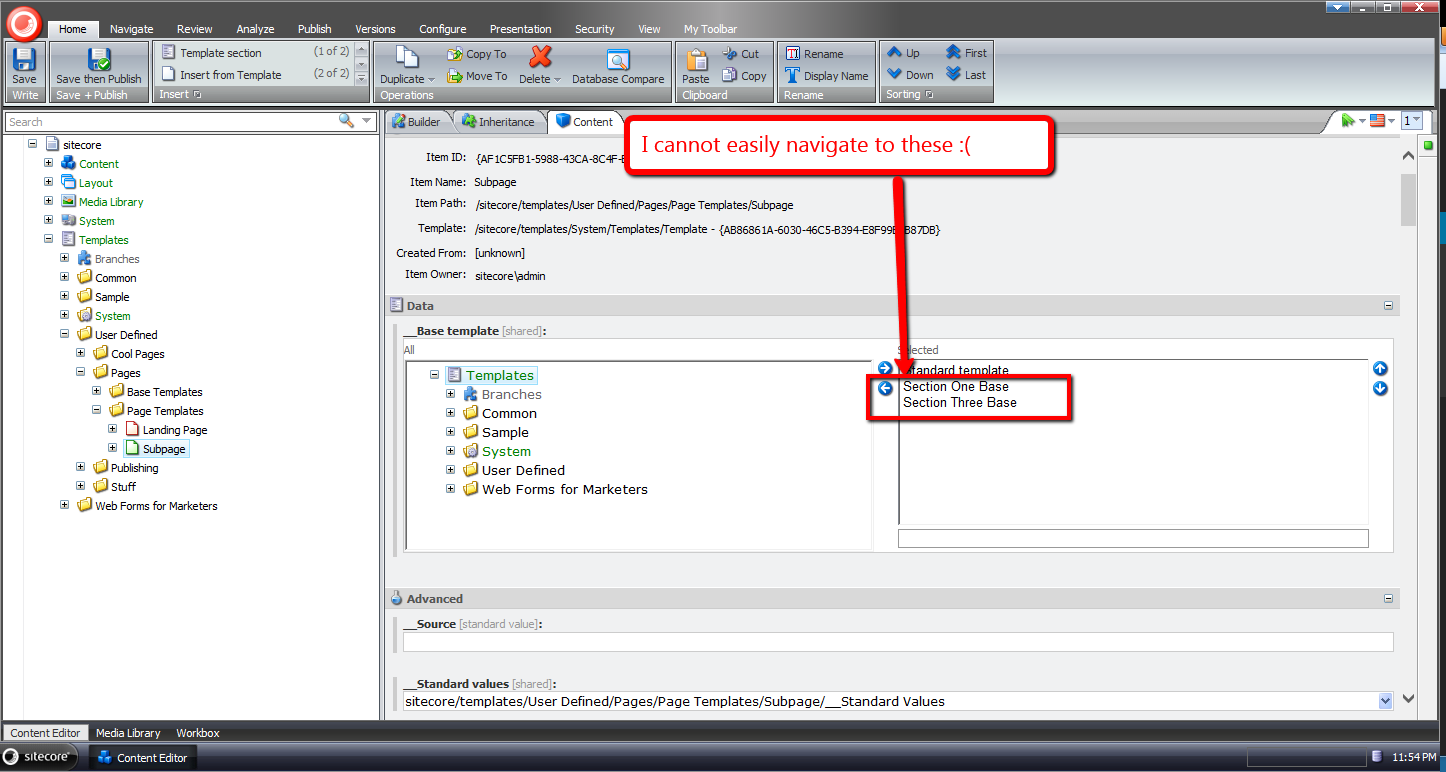Expand Web Forms for Marketers in left tree
The image size is (1446, 772).
tap(65, 505)
